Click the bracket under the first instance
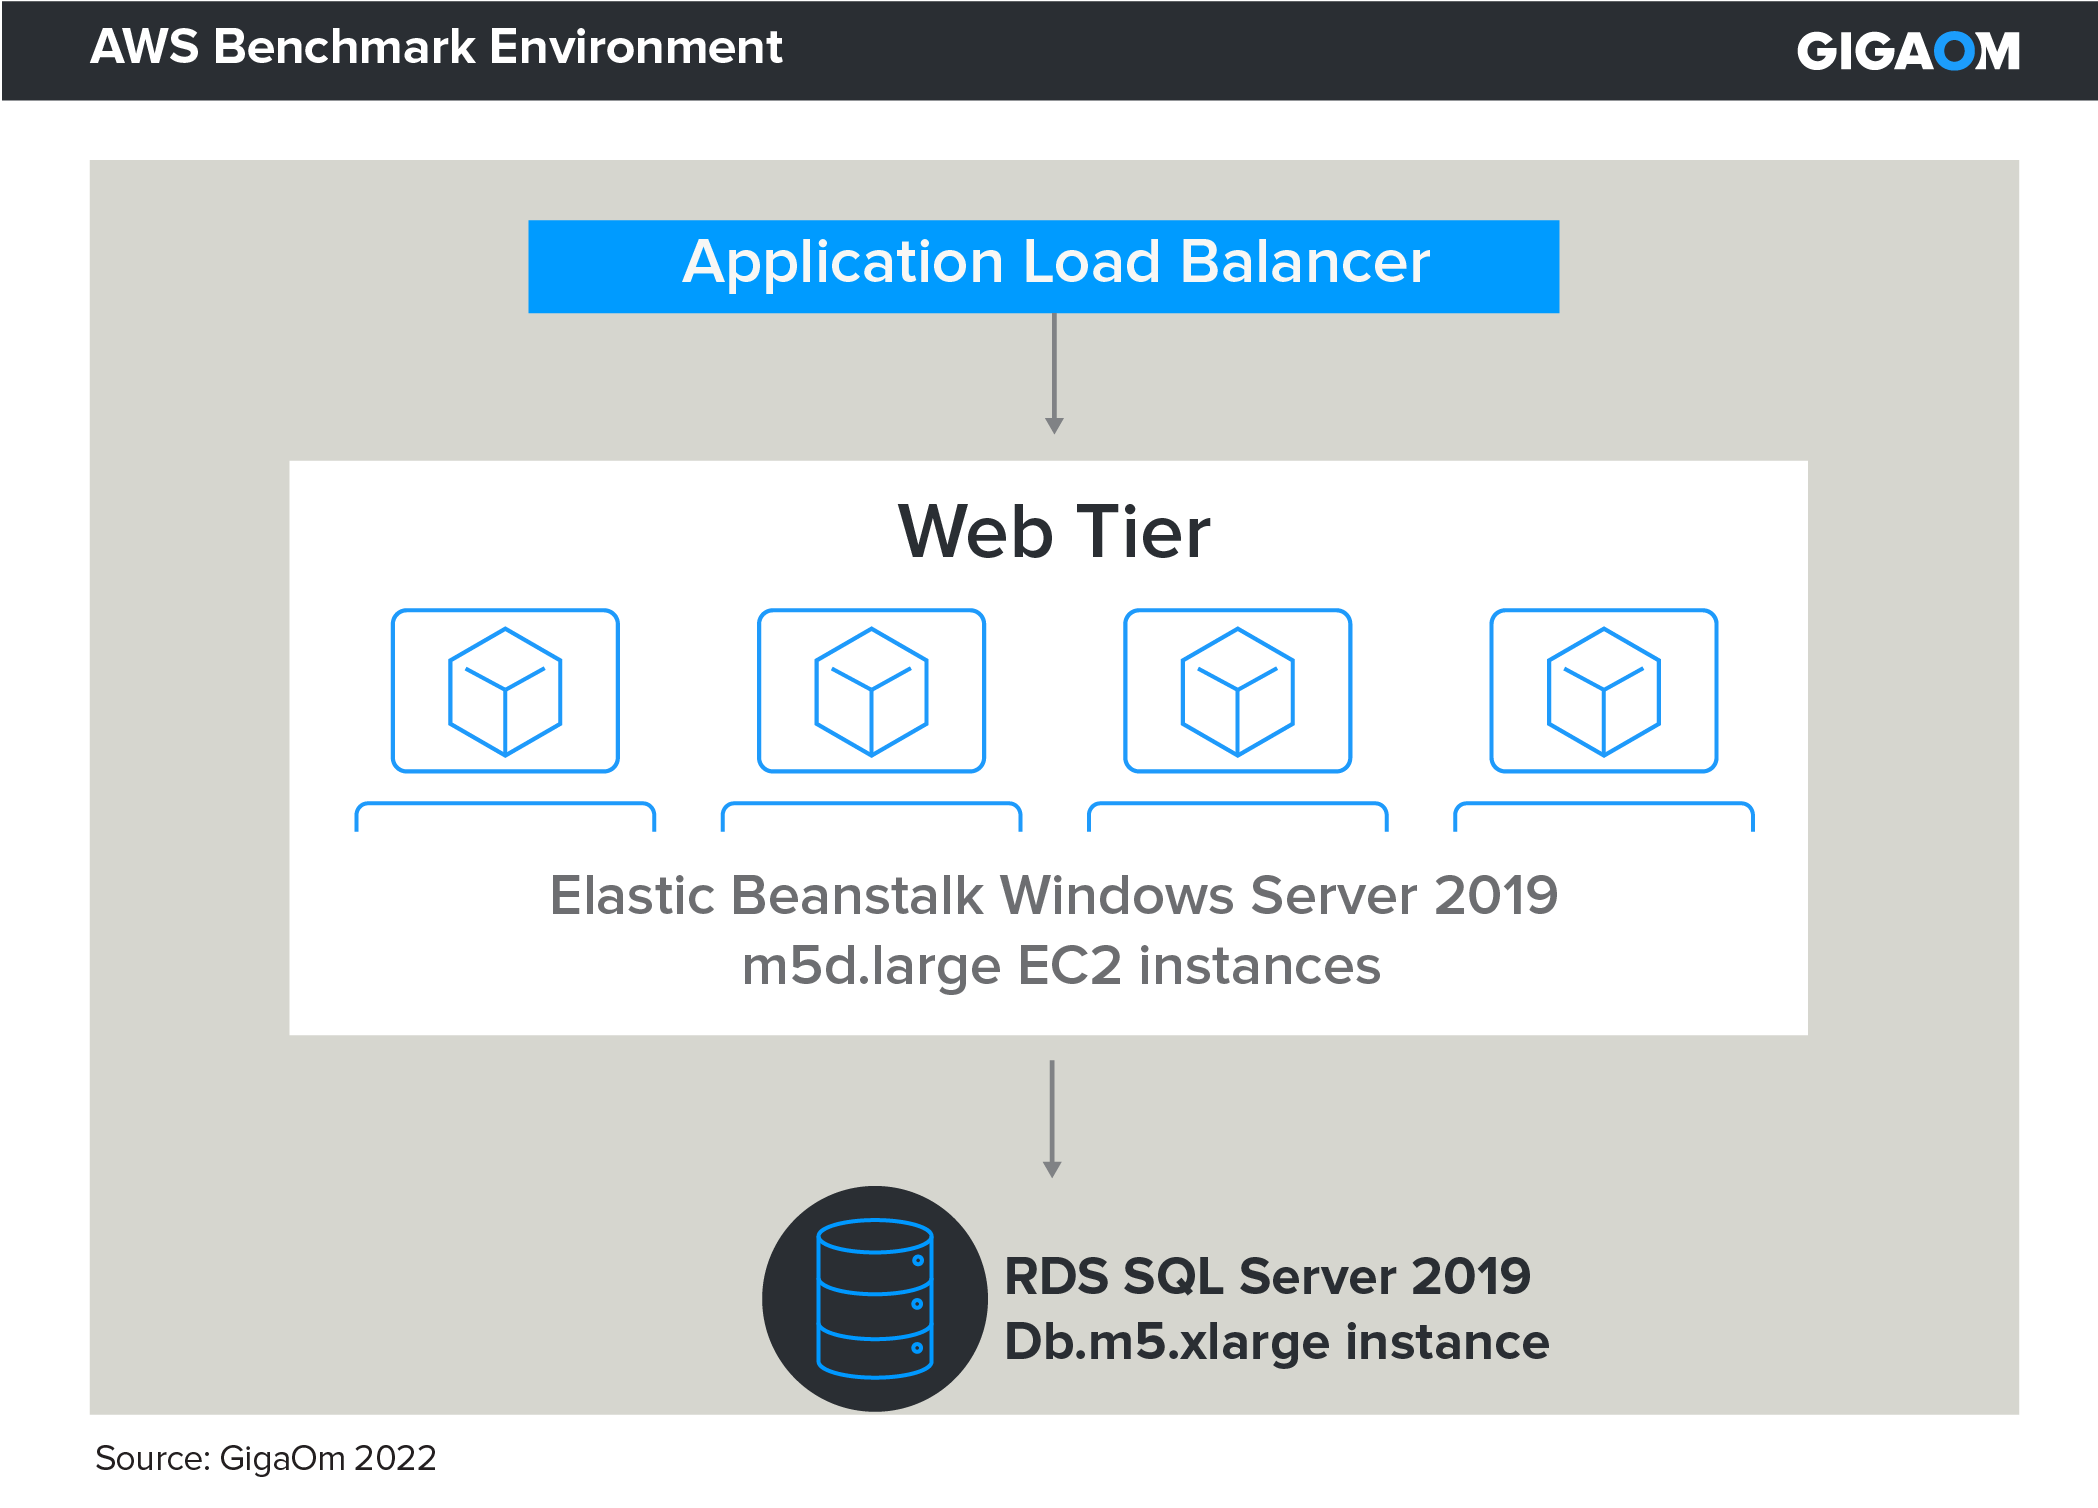 (505, 804)
